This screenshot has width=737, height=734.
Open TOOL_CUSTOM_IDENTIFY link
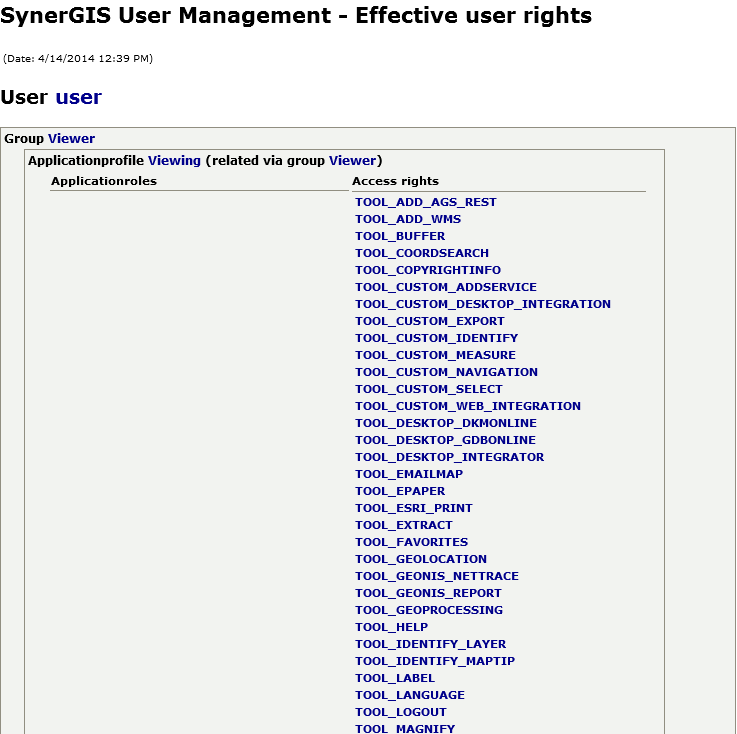point(437,338)
